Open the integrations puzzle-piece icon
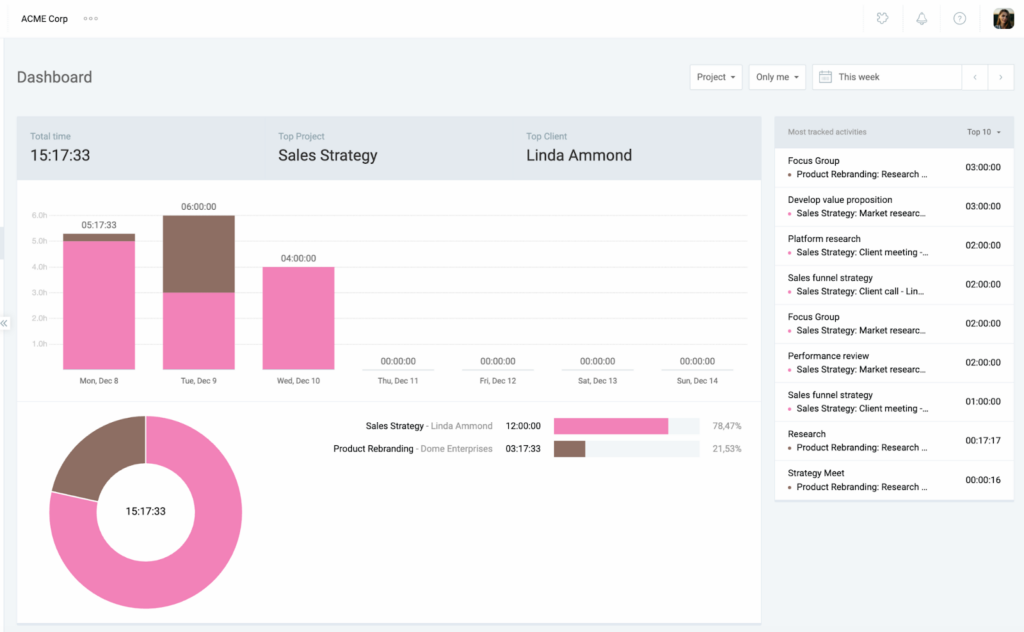Image resolution: width=1024 pixels, height=632 pixels. (x=883, y=18)
